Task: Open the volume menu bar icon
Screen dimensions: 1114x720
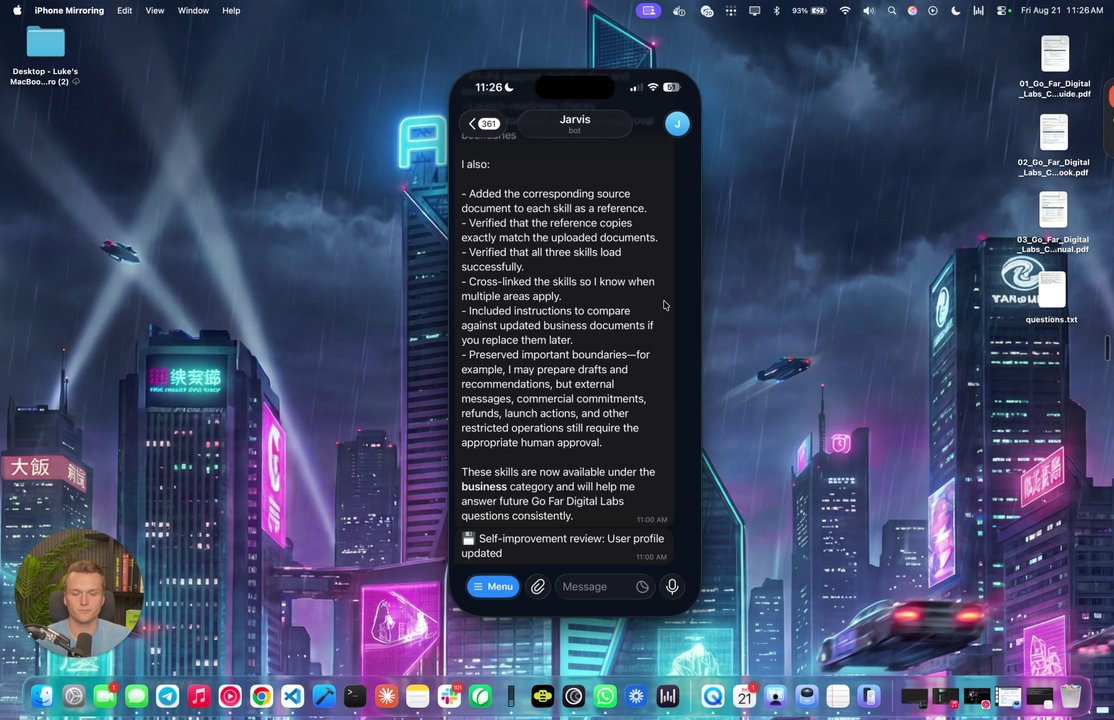Action: (868, 11)
